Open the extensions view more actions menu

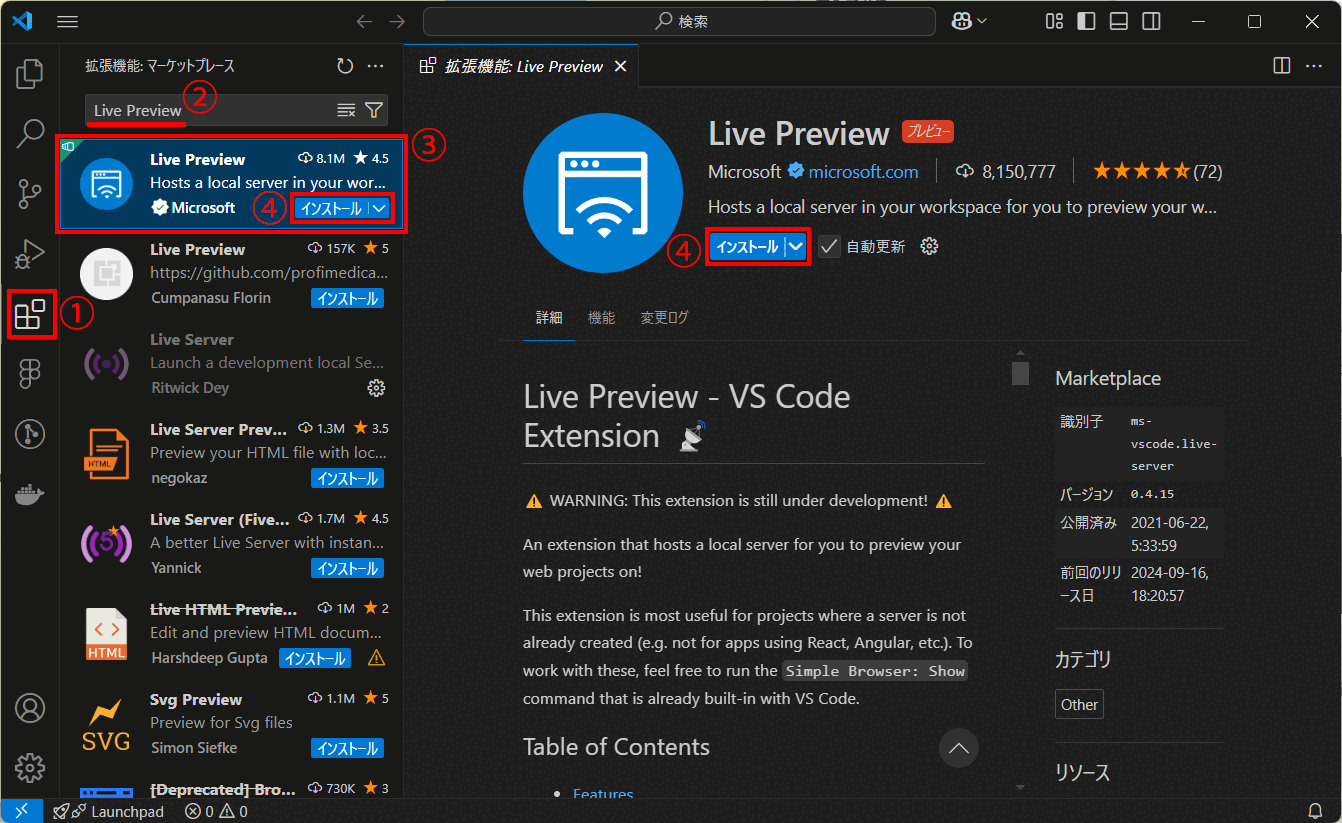376,66
